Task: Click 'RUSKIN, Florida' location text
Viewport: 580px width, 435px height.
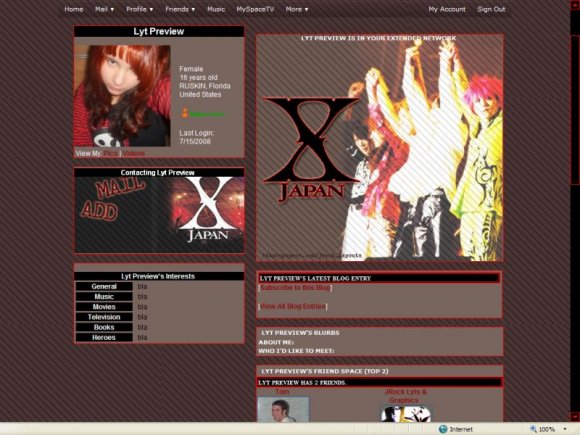Action: pos(205,86)
